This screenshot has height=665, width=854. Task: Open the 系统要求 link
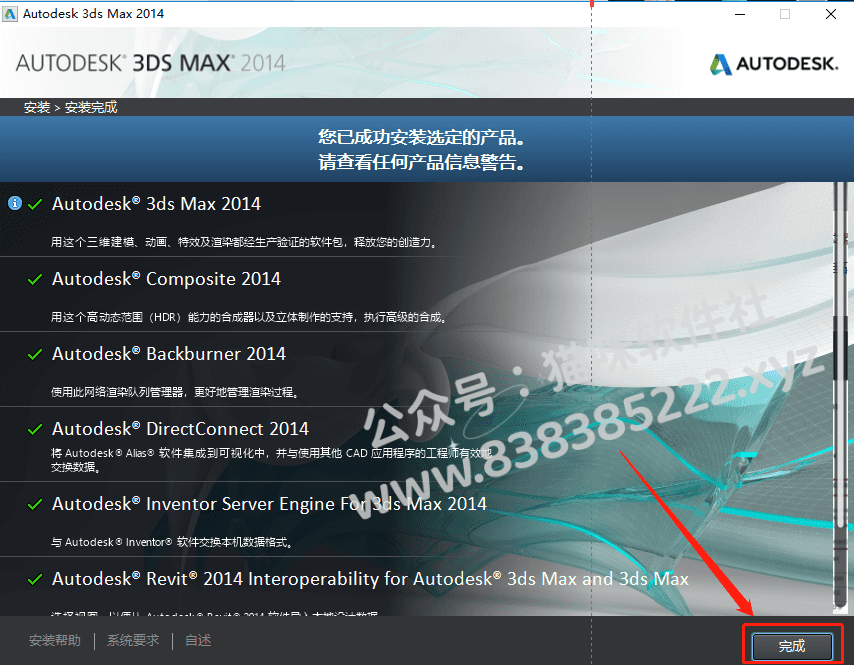pyautogui.click(x=133, y=640)
